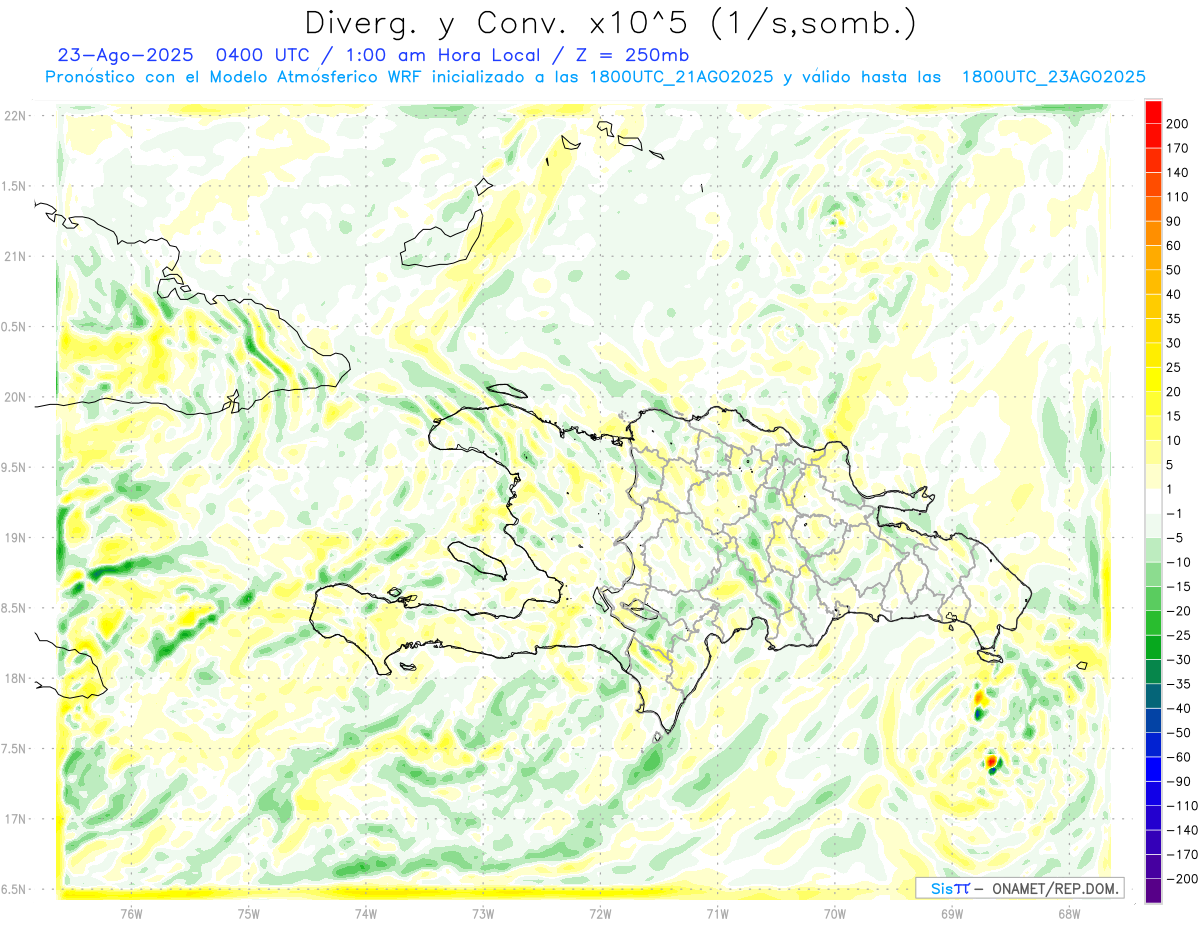Click the dark purple swatch below -200
Viewport: 1200px width, 927px height.
click(1153, 891)
